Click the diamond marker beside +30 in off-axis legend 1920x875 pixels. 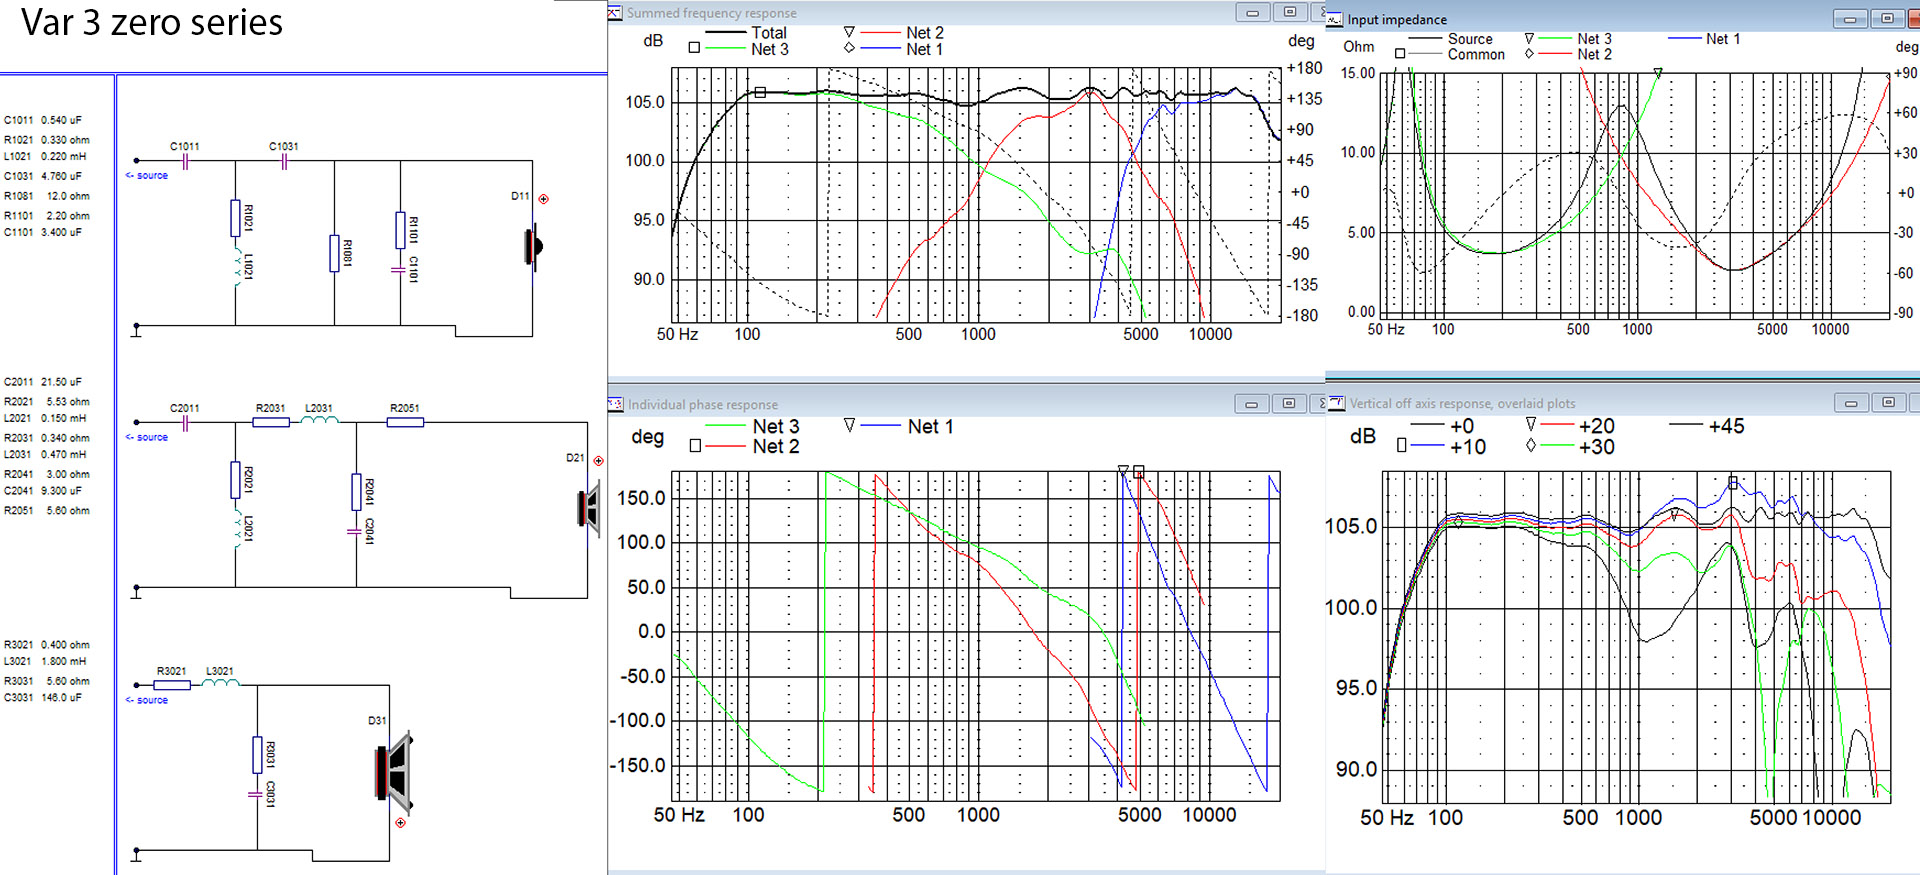click(1530, 446)
